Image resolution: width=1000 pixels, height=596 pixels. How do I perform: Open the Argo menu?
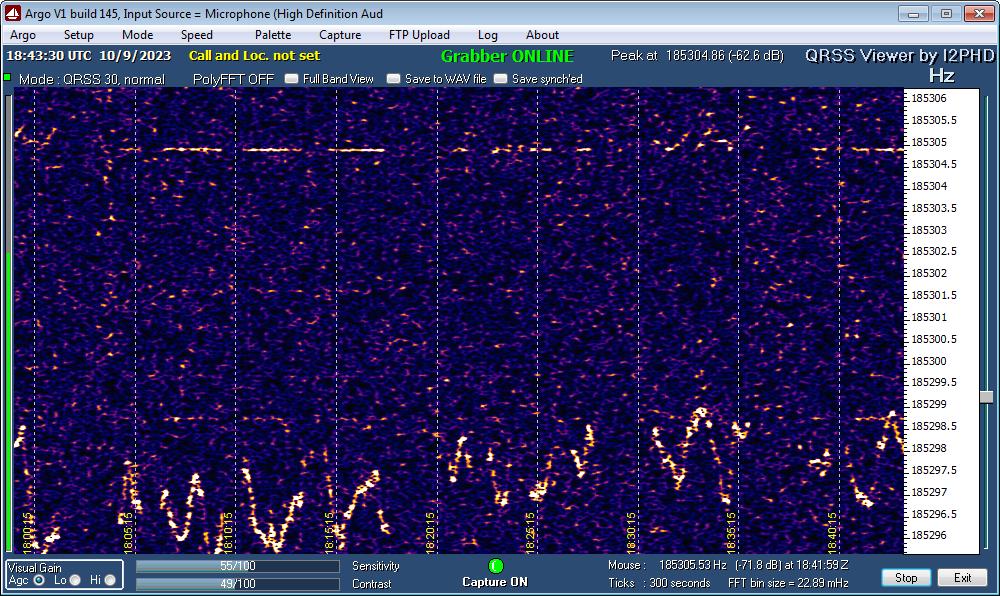[x=23, y=35]
